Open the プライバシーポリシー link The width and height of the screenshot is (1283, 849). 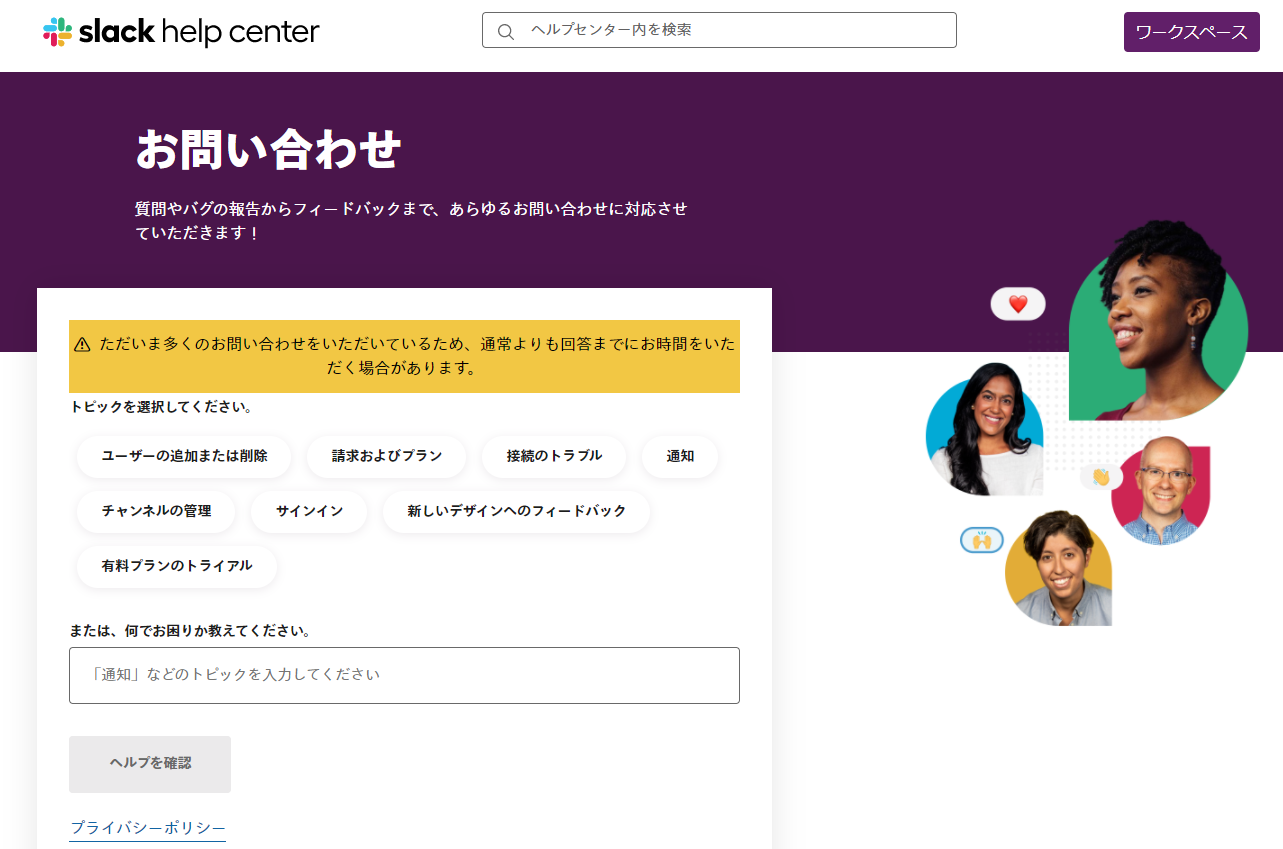tap(148, 828)
